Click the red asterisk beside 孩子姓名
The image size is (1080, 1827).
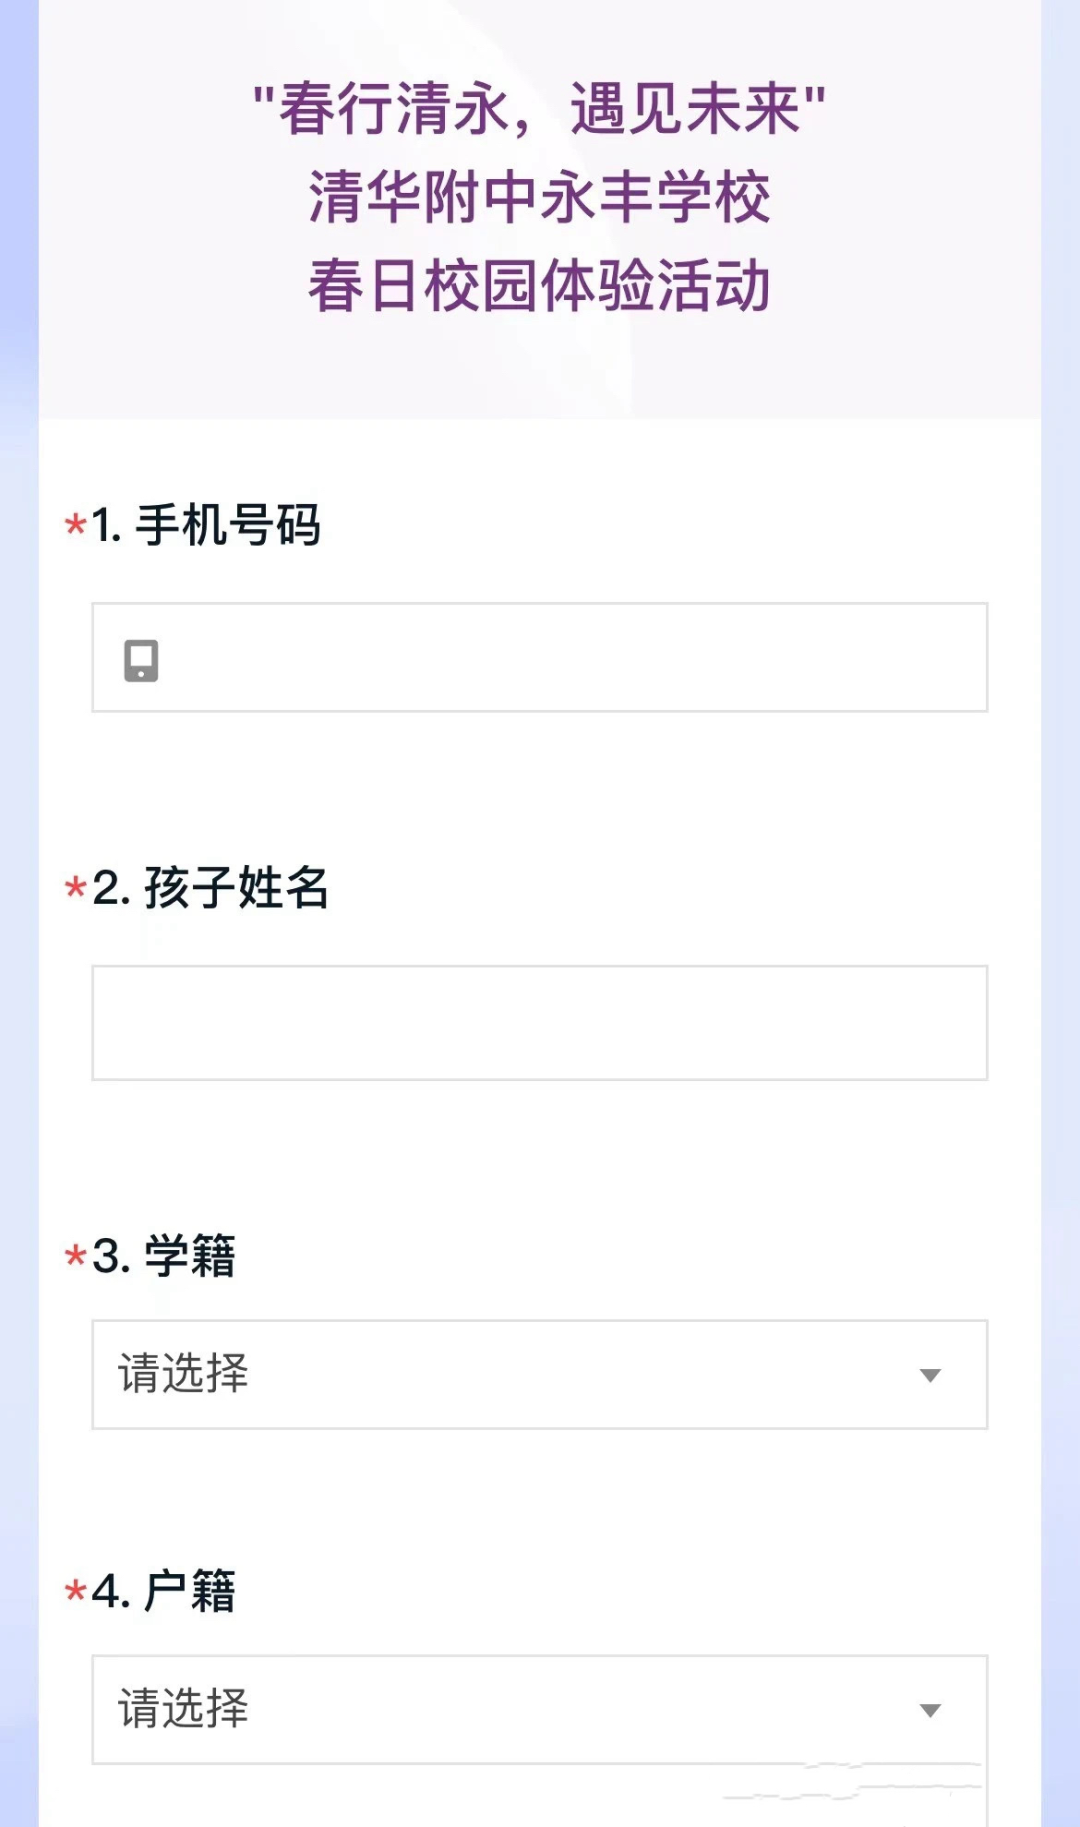tap(75, 887)
